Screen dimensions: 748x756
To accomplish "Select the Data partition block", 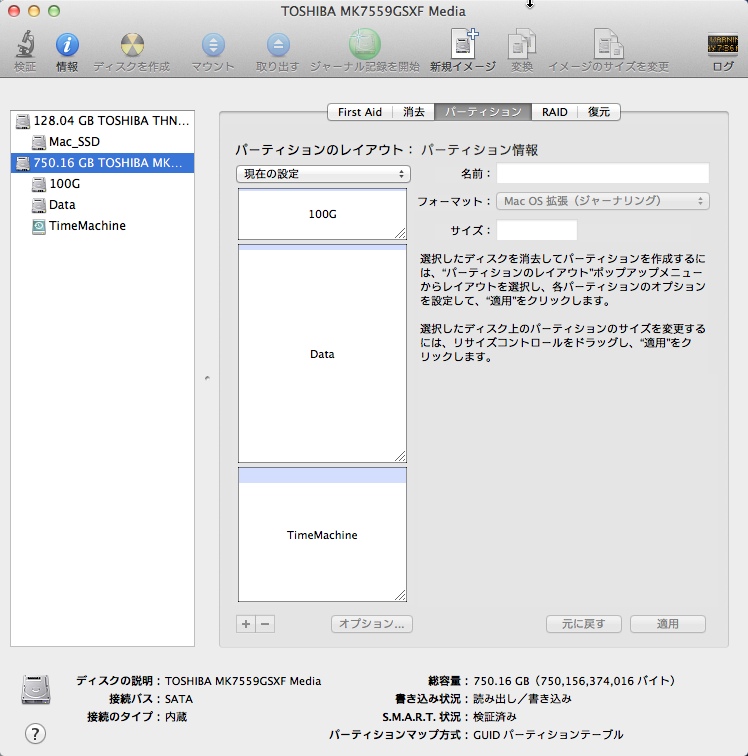I will pos(322,354).
